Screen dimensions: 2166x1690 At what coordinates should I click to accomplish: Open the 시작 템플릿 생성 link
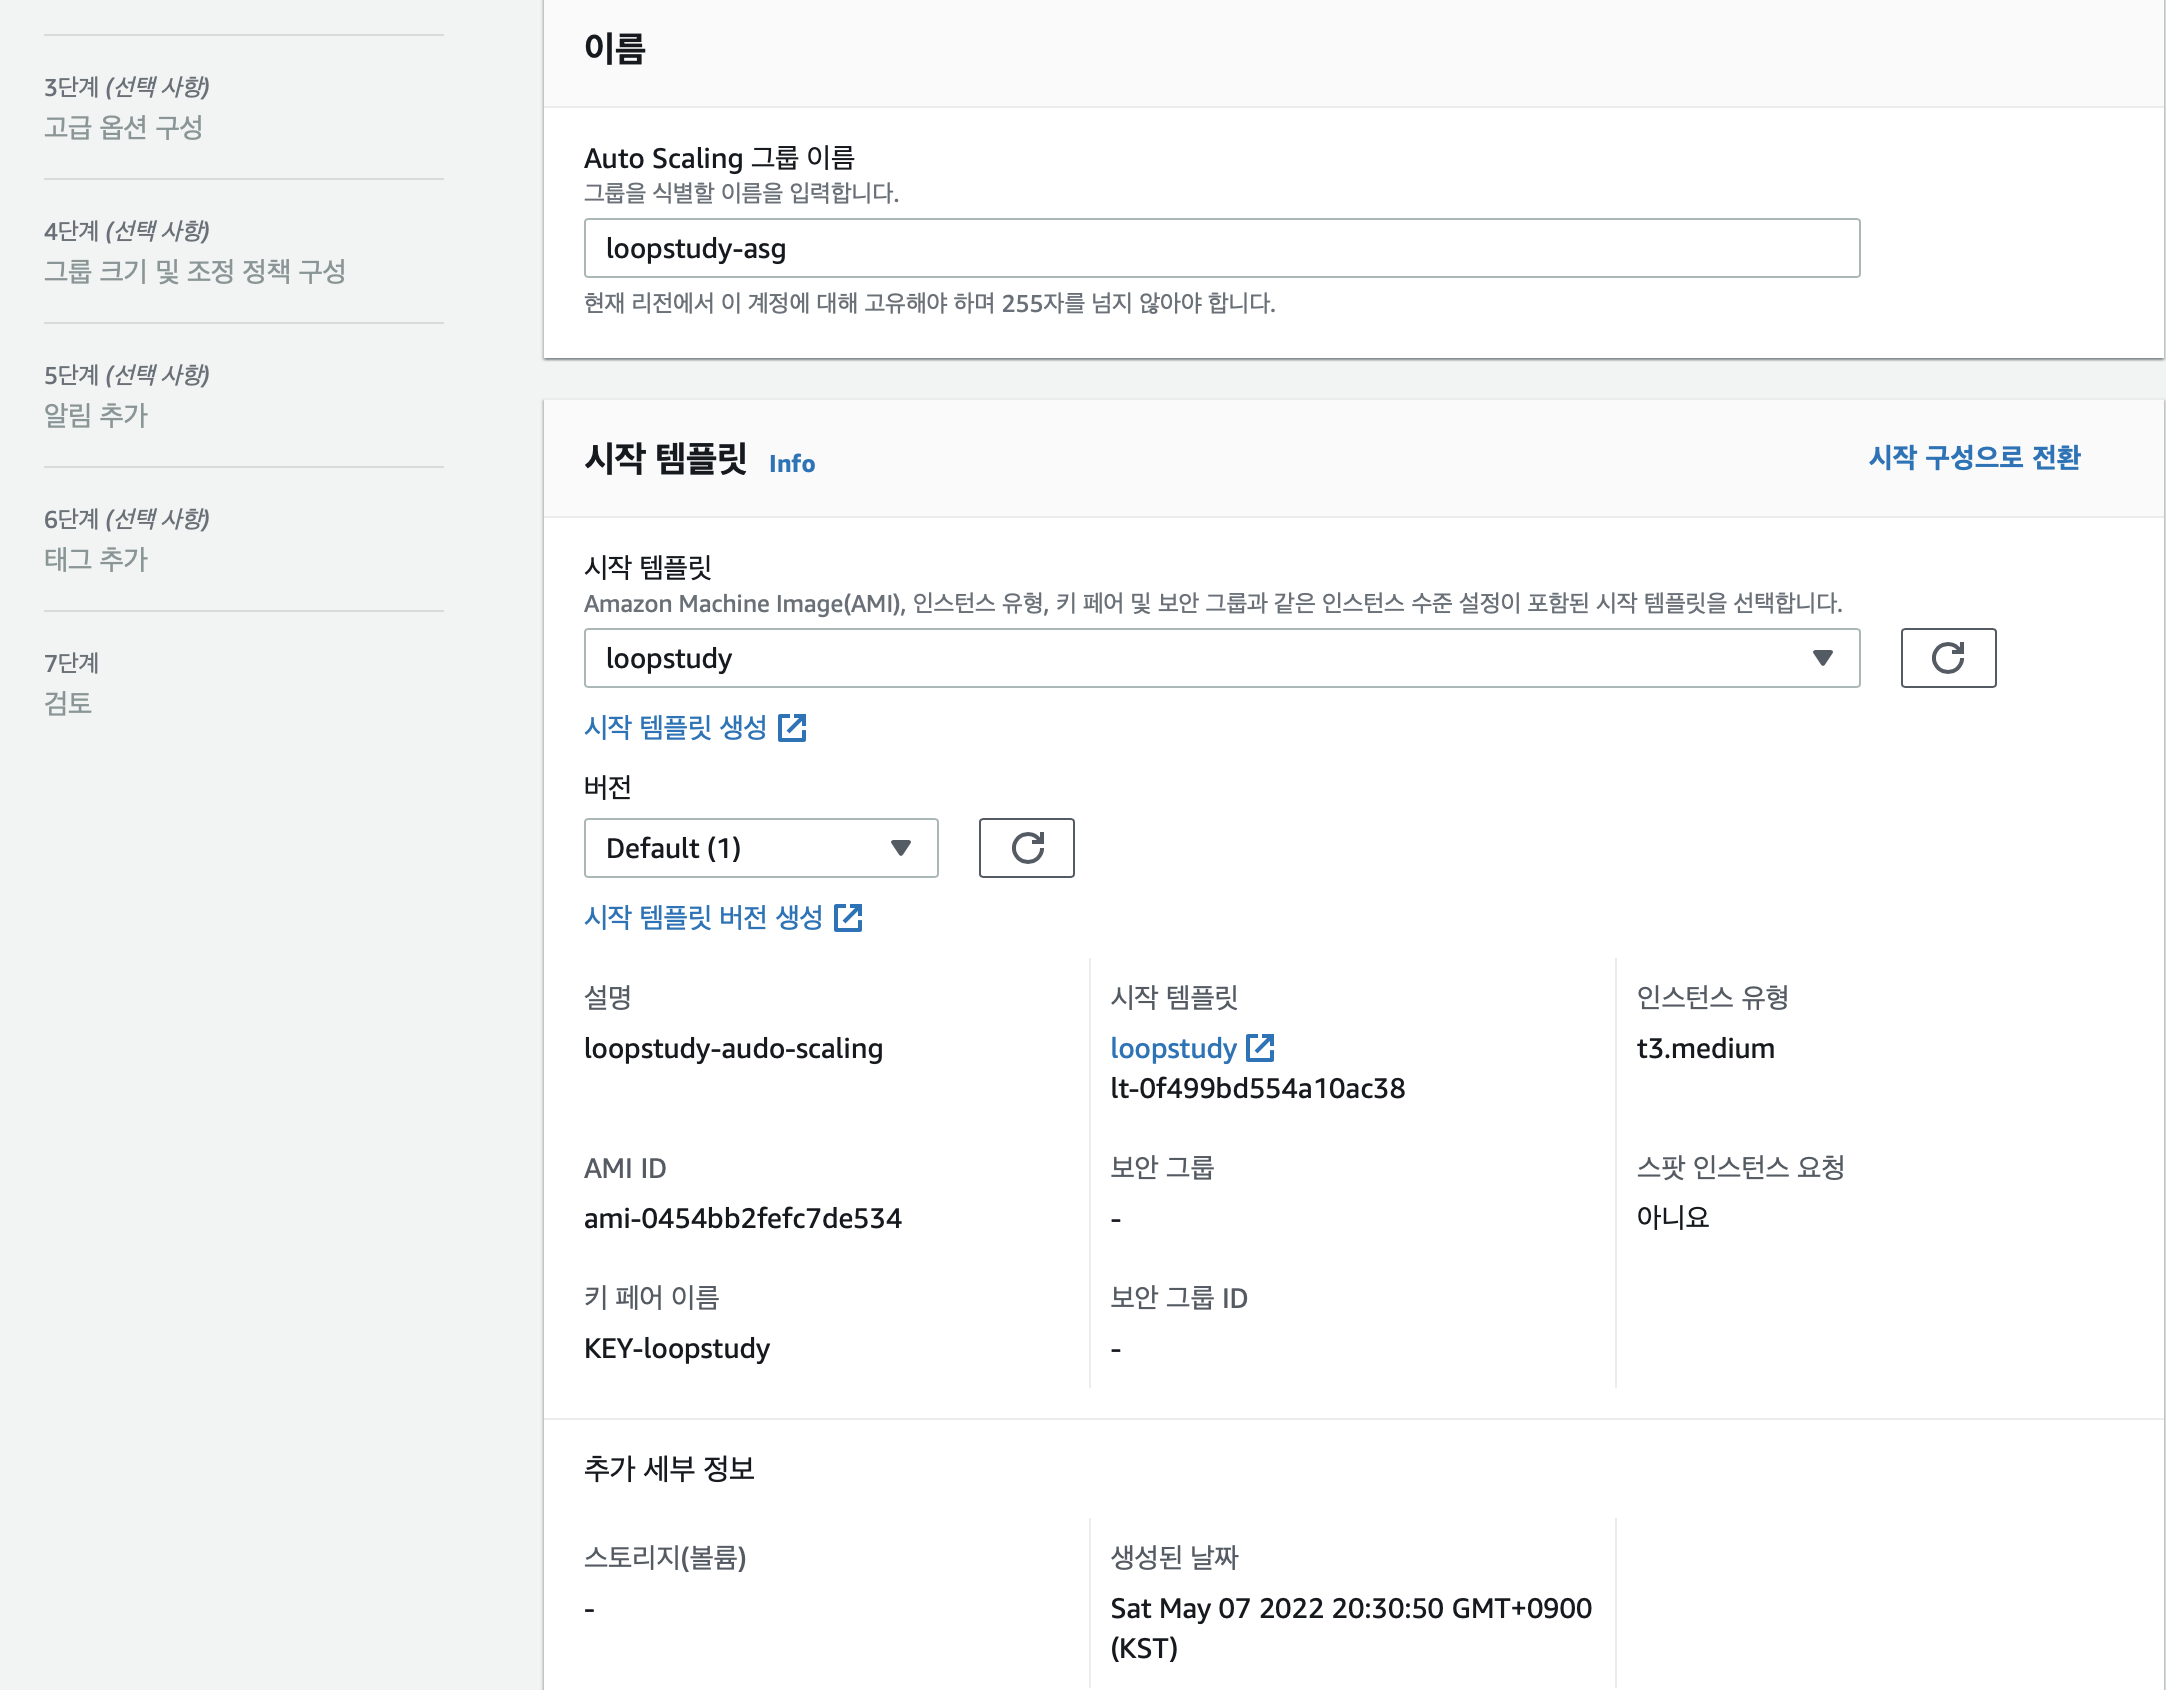tap(675, 728)
